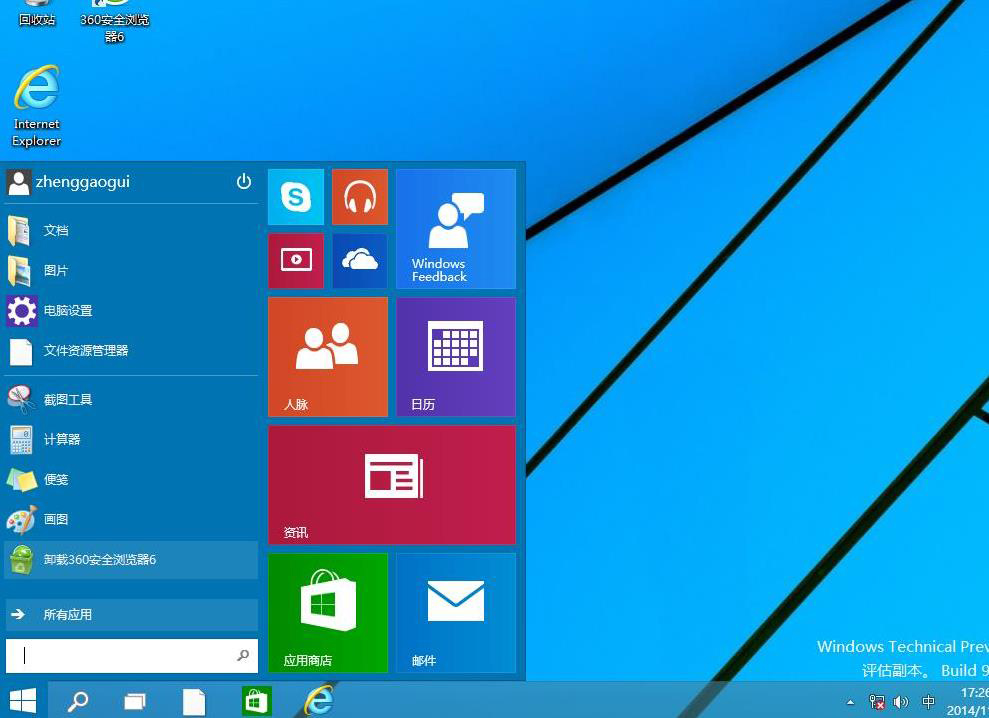Open the Video tile

(x=296, y=261)
